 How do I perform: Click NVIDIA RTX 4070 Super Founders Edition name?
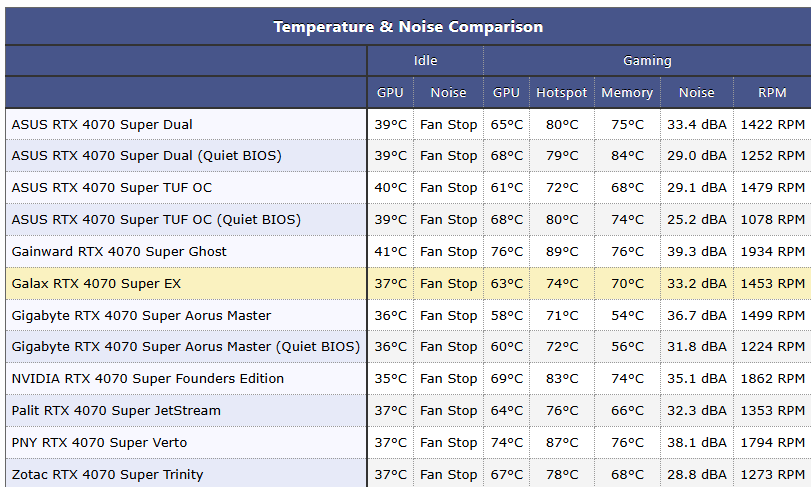point(148,379)
